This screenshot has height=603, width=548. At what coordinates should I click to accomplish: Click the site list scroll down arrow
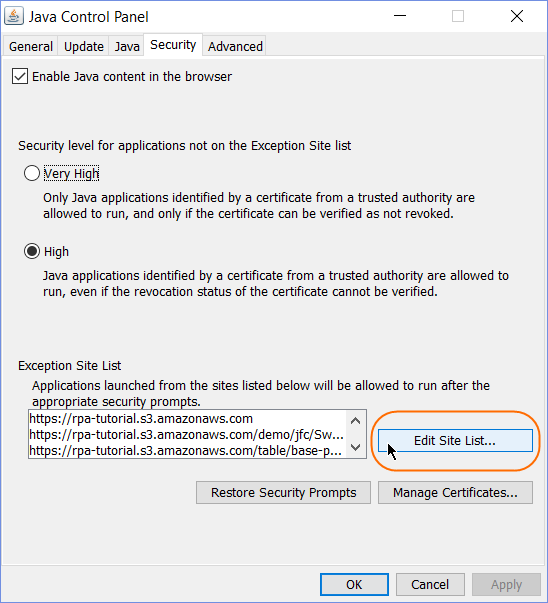(x=356, y=447)
